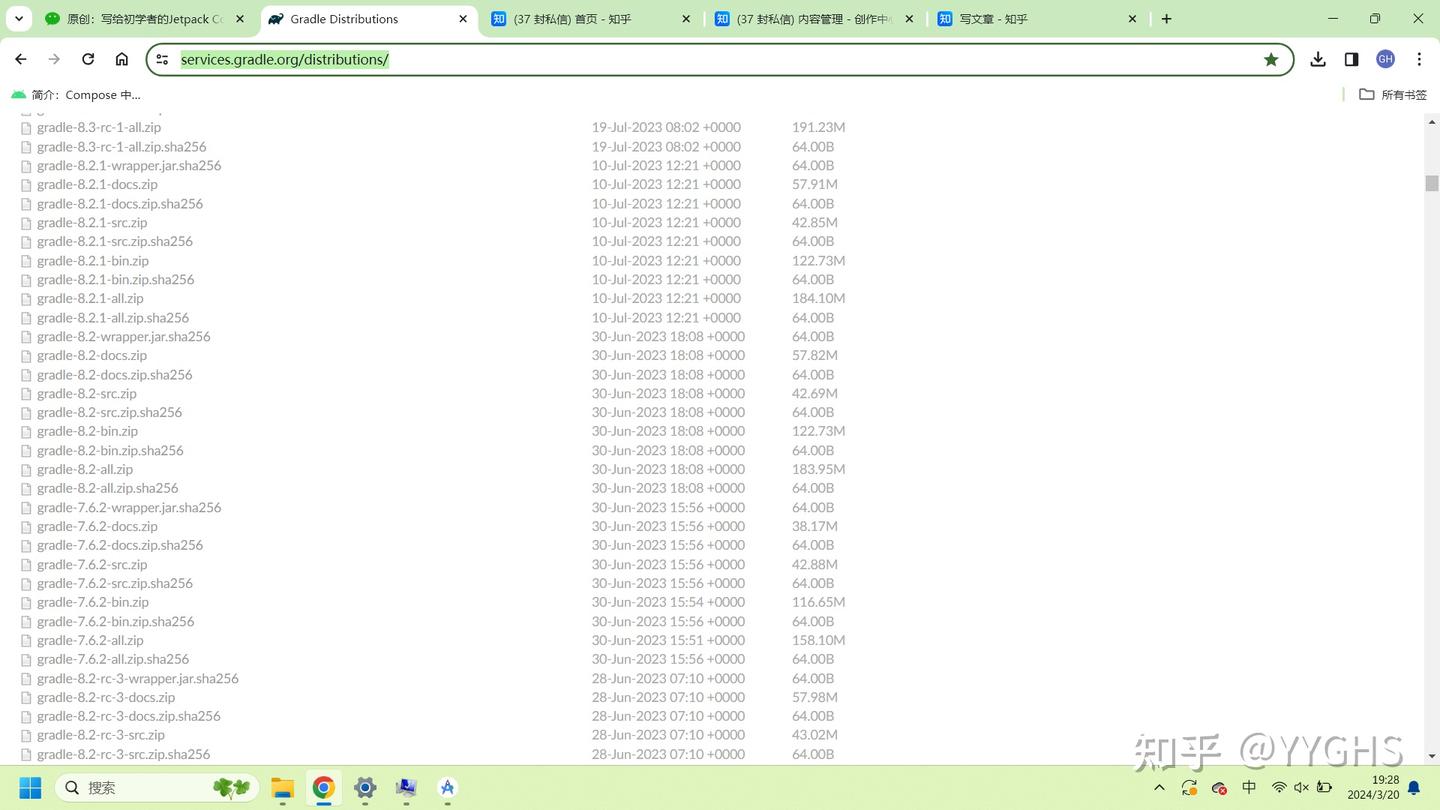Open Chrome's three-dot menu
Image resolution: width=1440 pixels, height=810 pixels.
pyautogui.click(x=1419, y=59)
